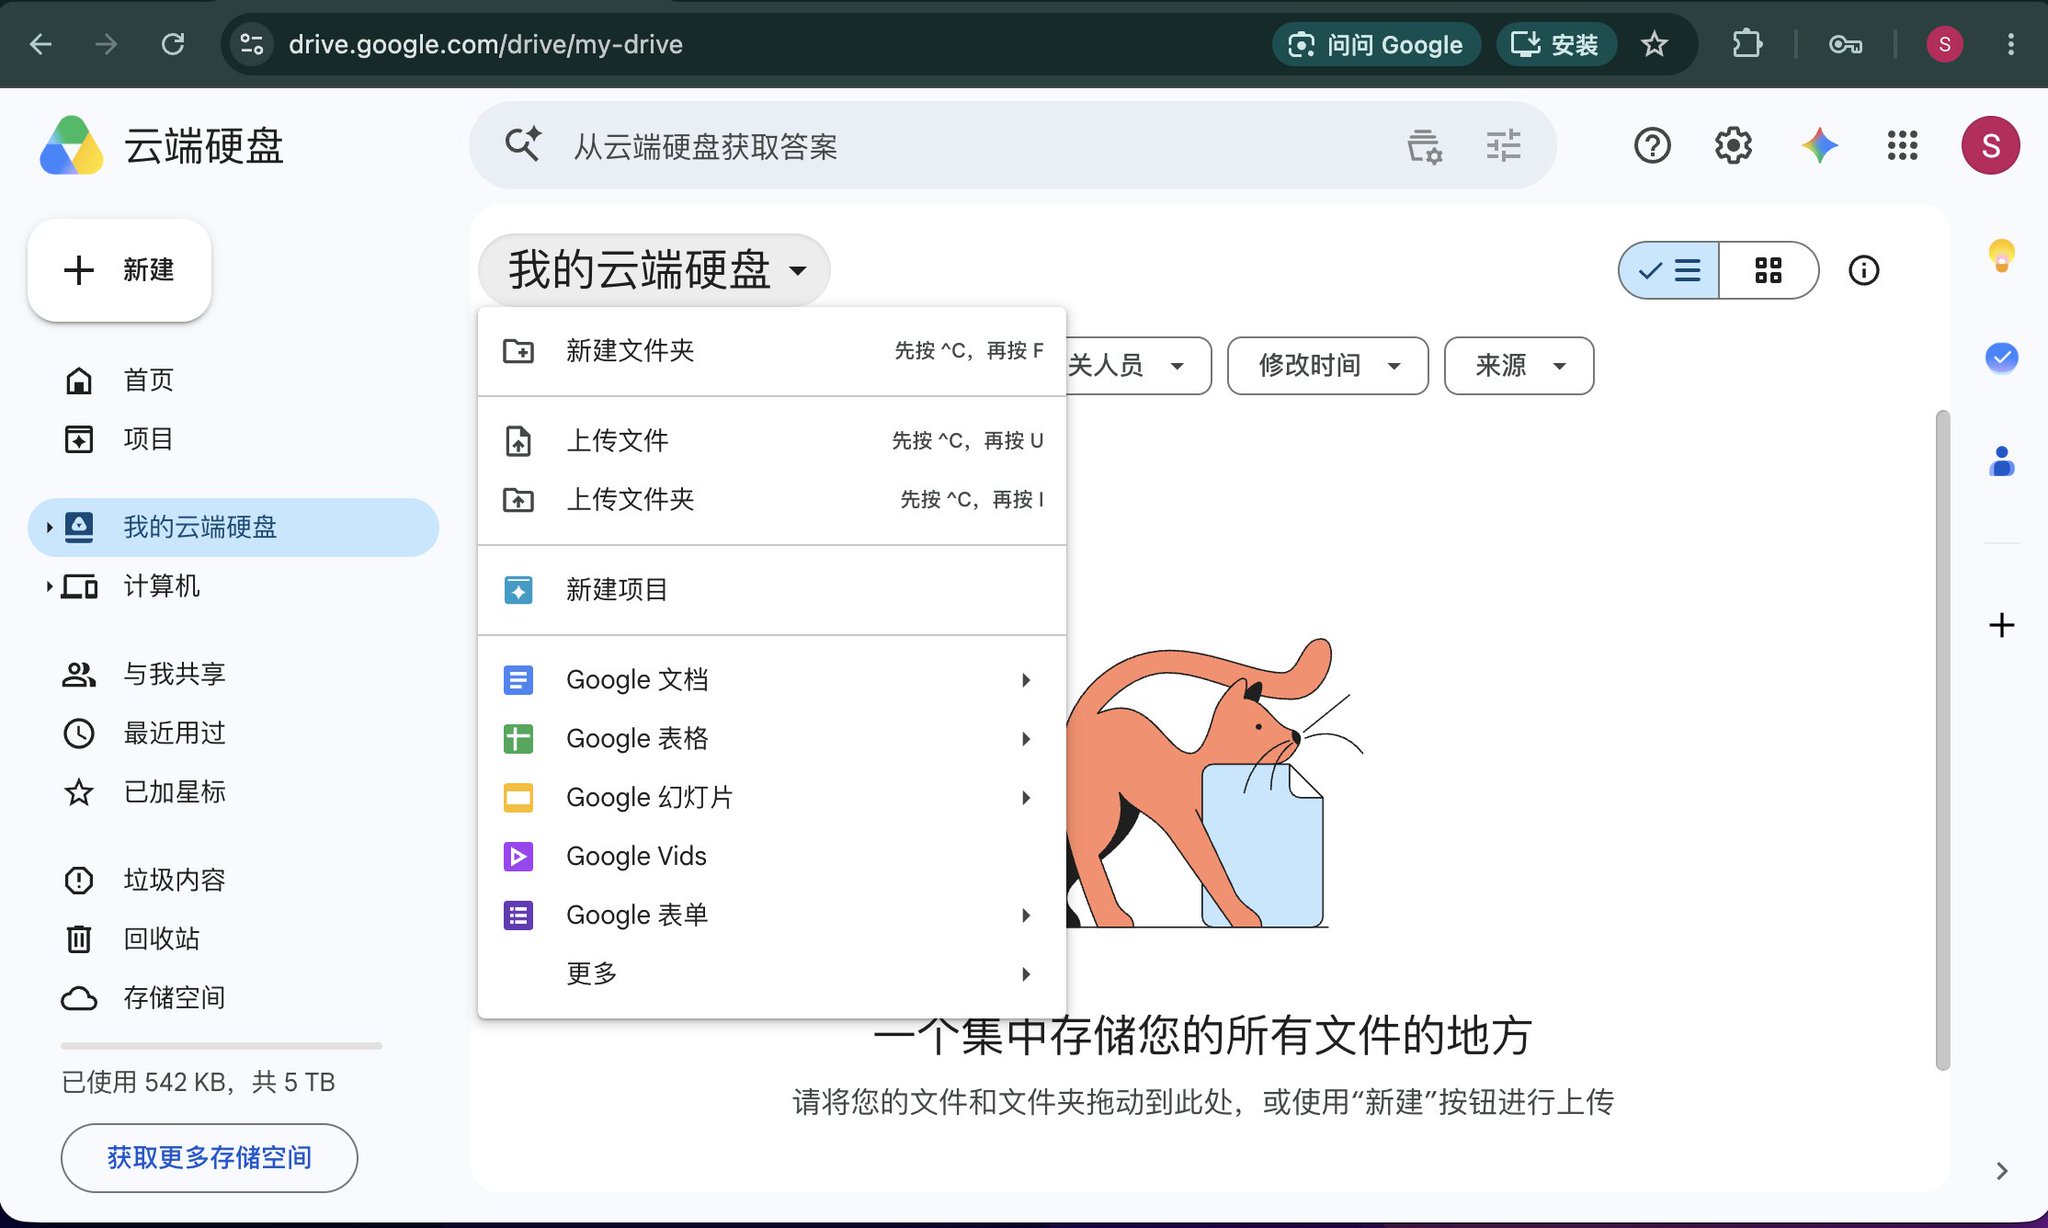Click the 问问 Google button
The image size is (2048, 1228).
point(1376,44)
